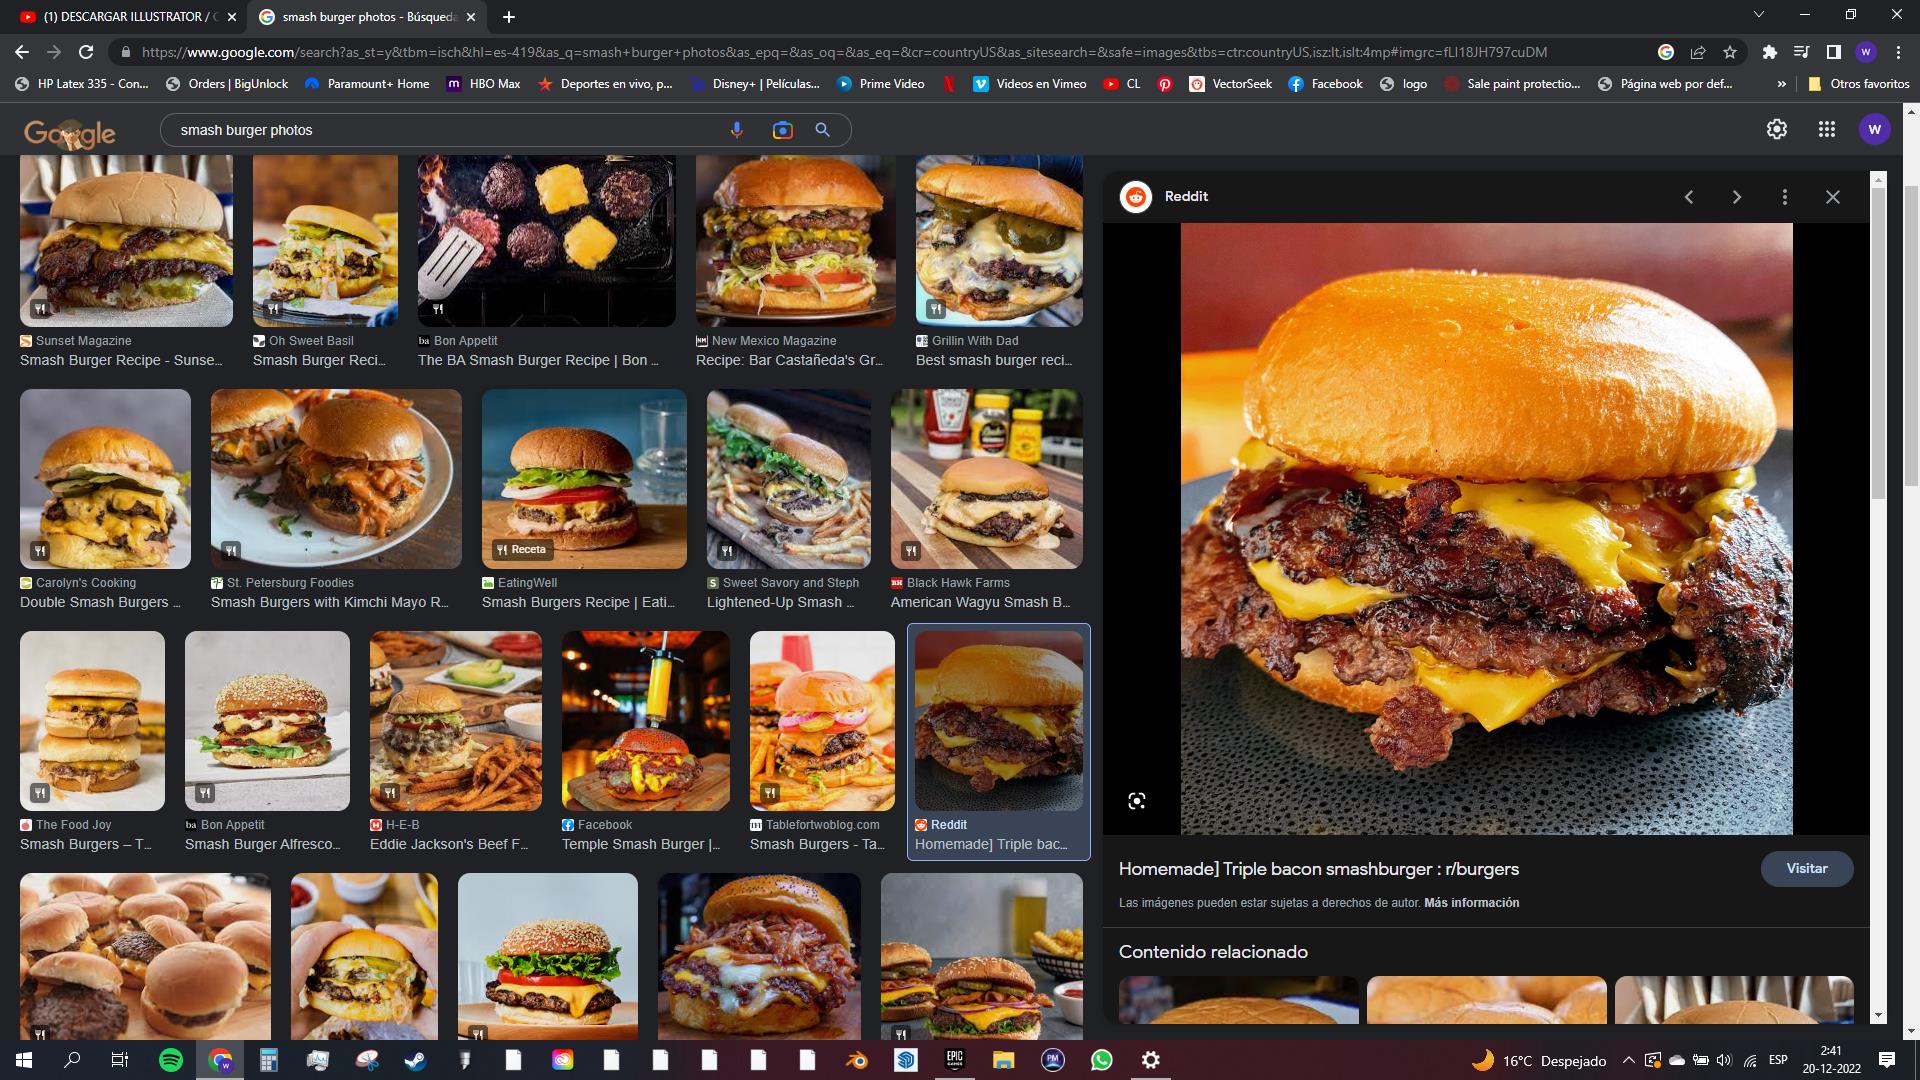Expand hidden bookmarks overflow chevron
Screen dimensions: 1920x1080
point(1781,84)
